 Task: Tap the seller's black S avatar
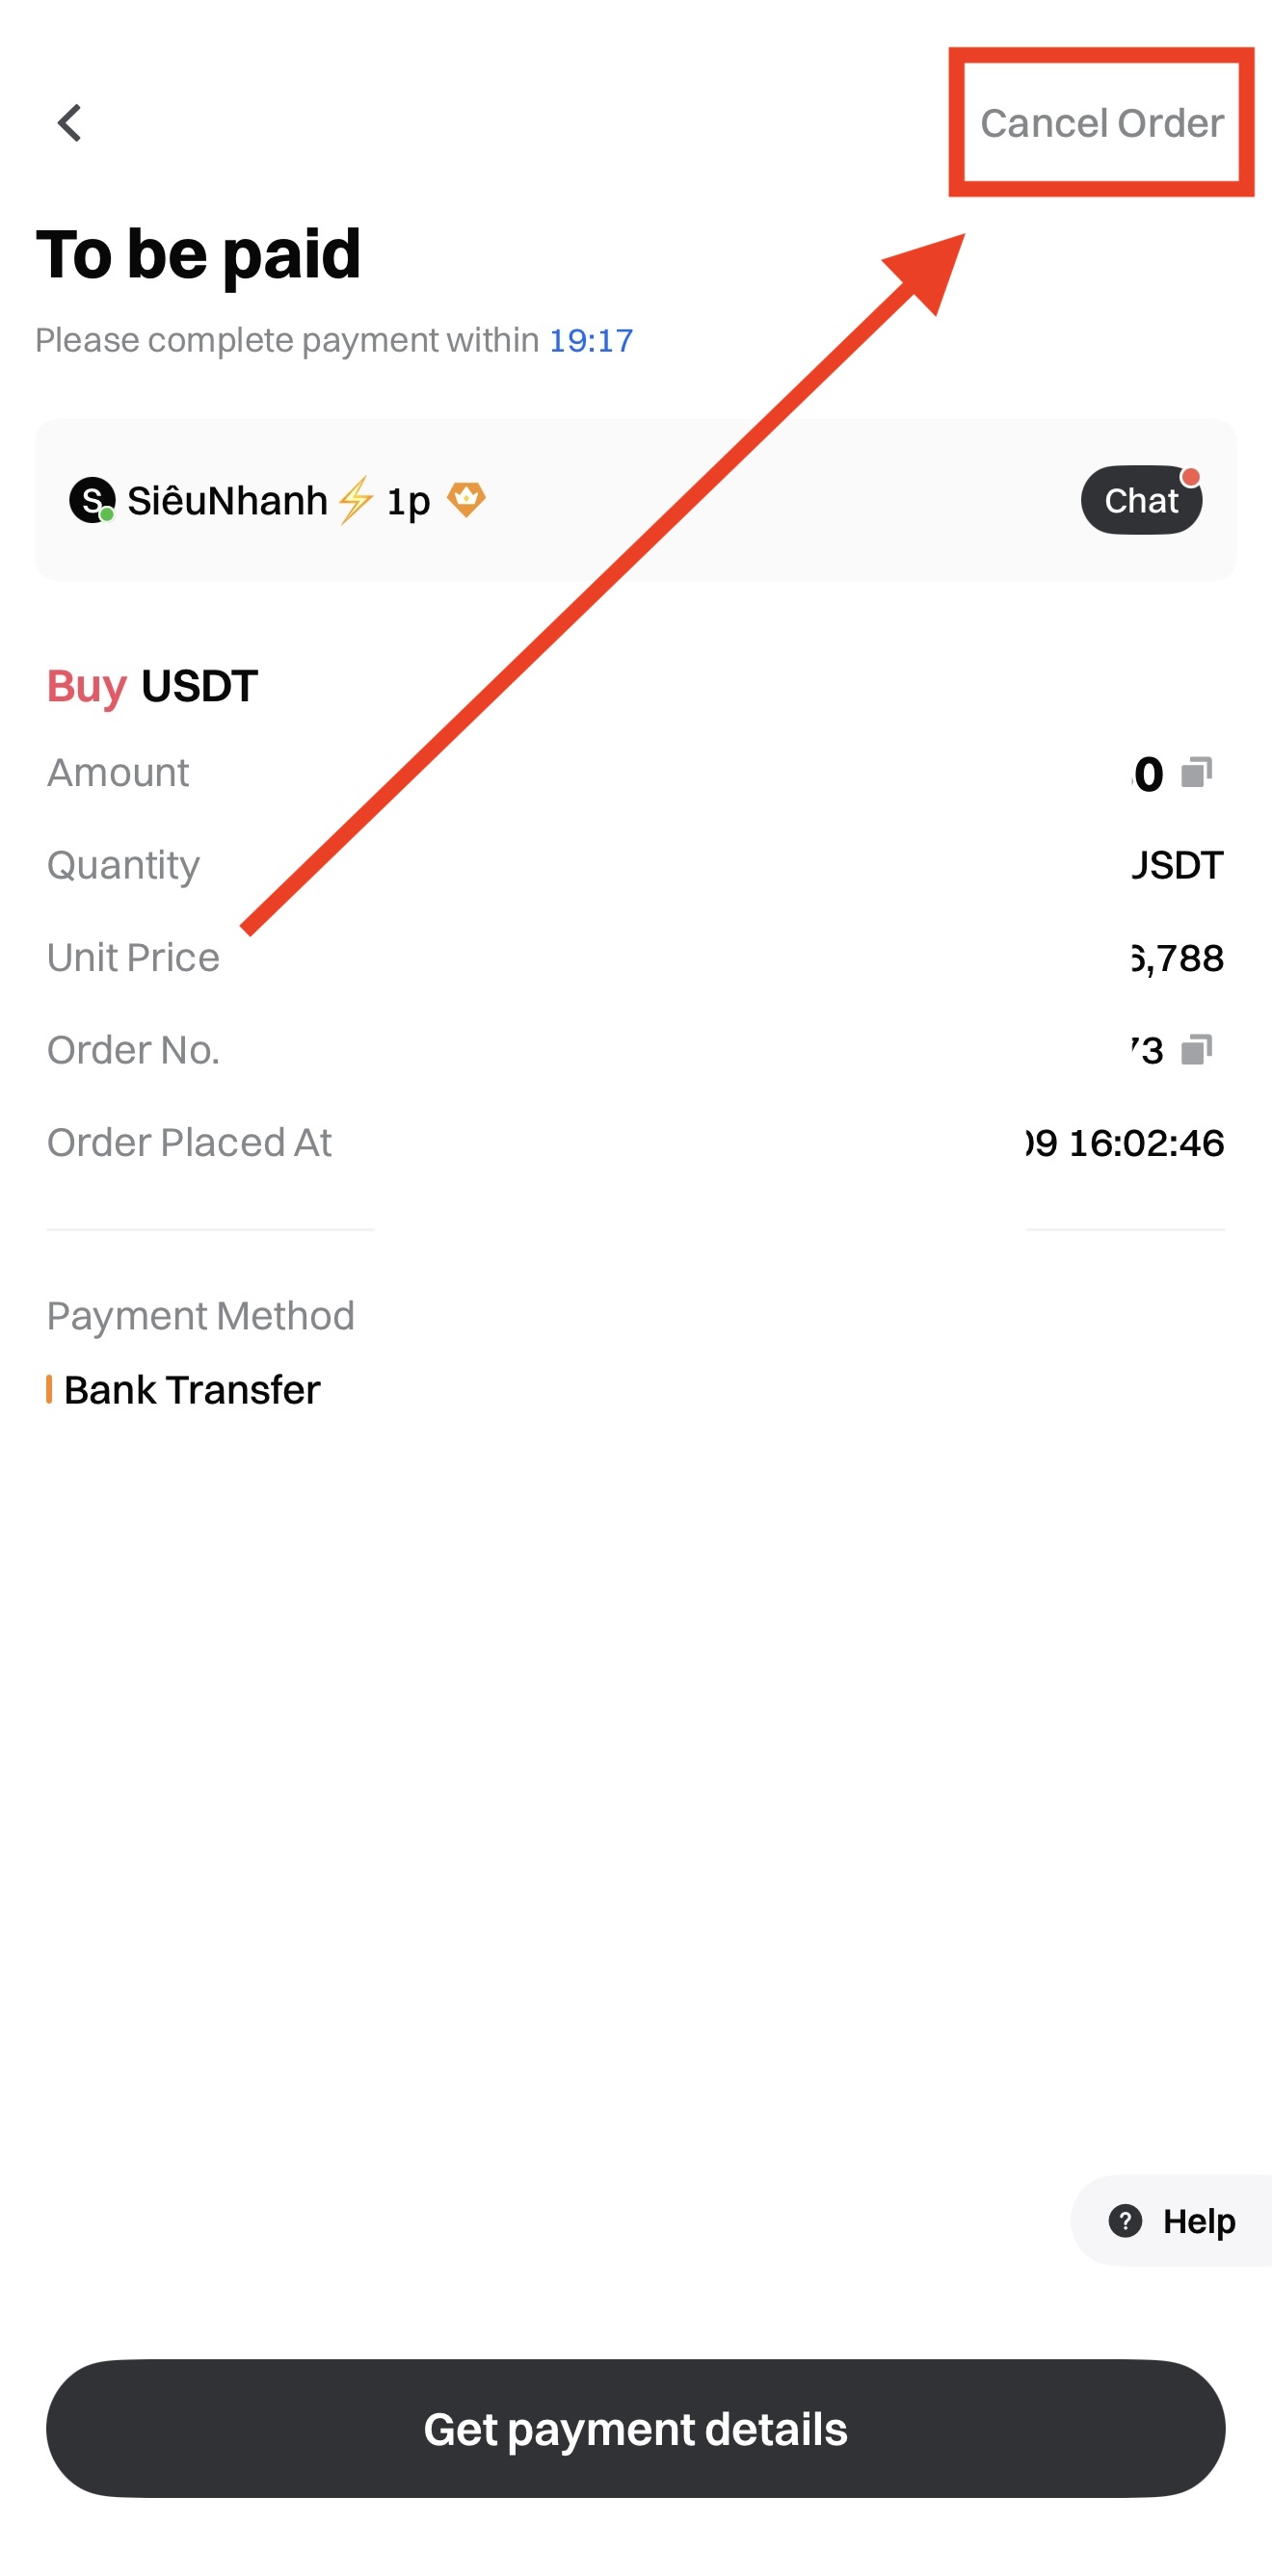[x=91, y=500]
